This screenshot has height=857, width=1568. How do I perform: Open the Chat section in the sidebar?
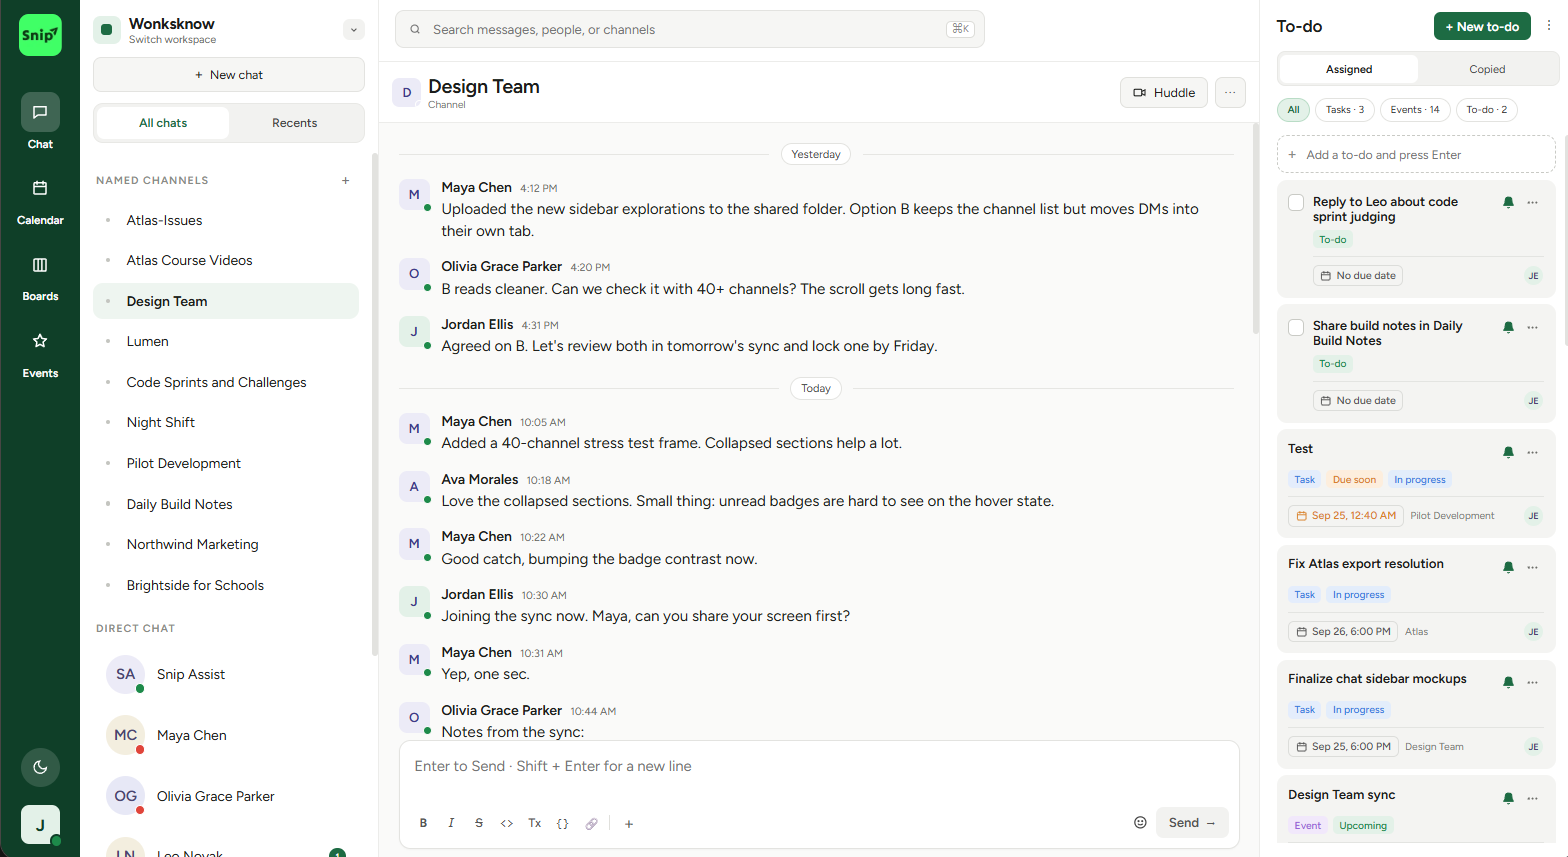(40, 122)
